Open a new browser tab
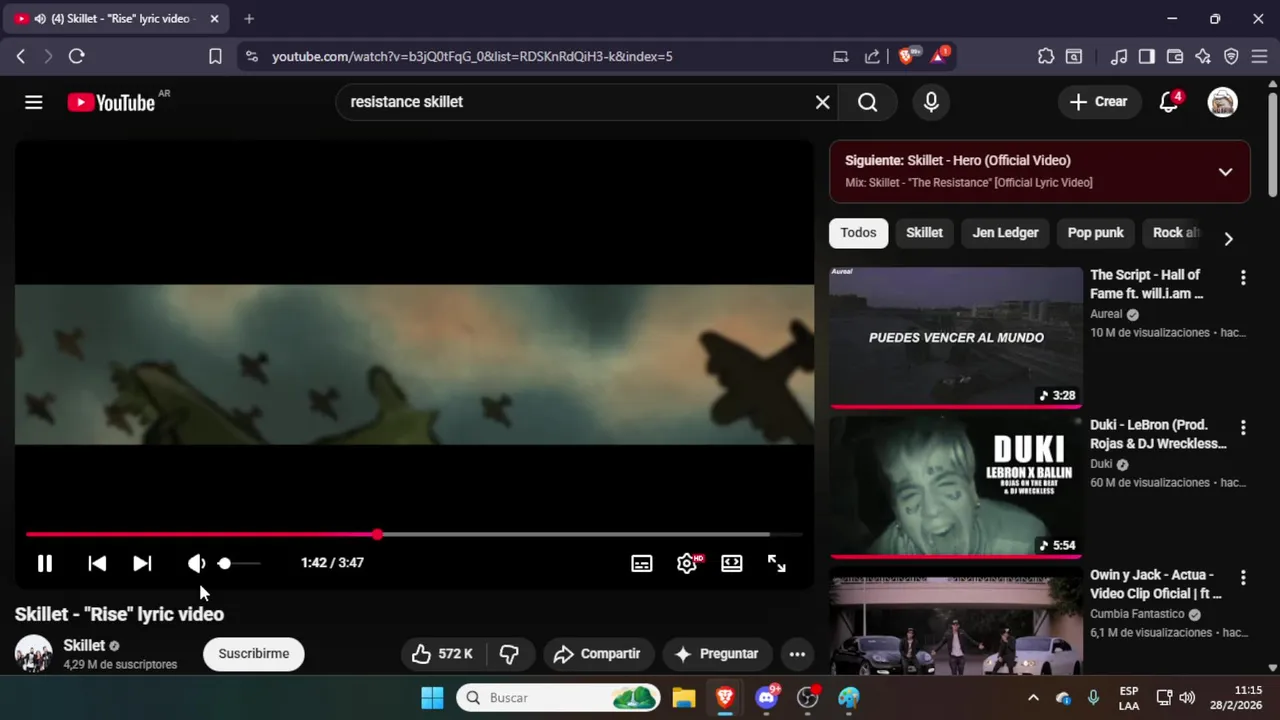The height and width of the screenshot is (720, 1280). click(x=249, y=19)
